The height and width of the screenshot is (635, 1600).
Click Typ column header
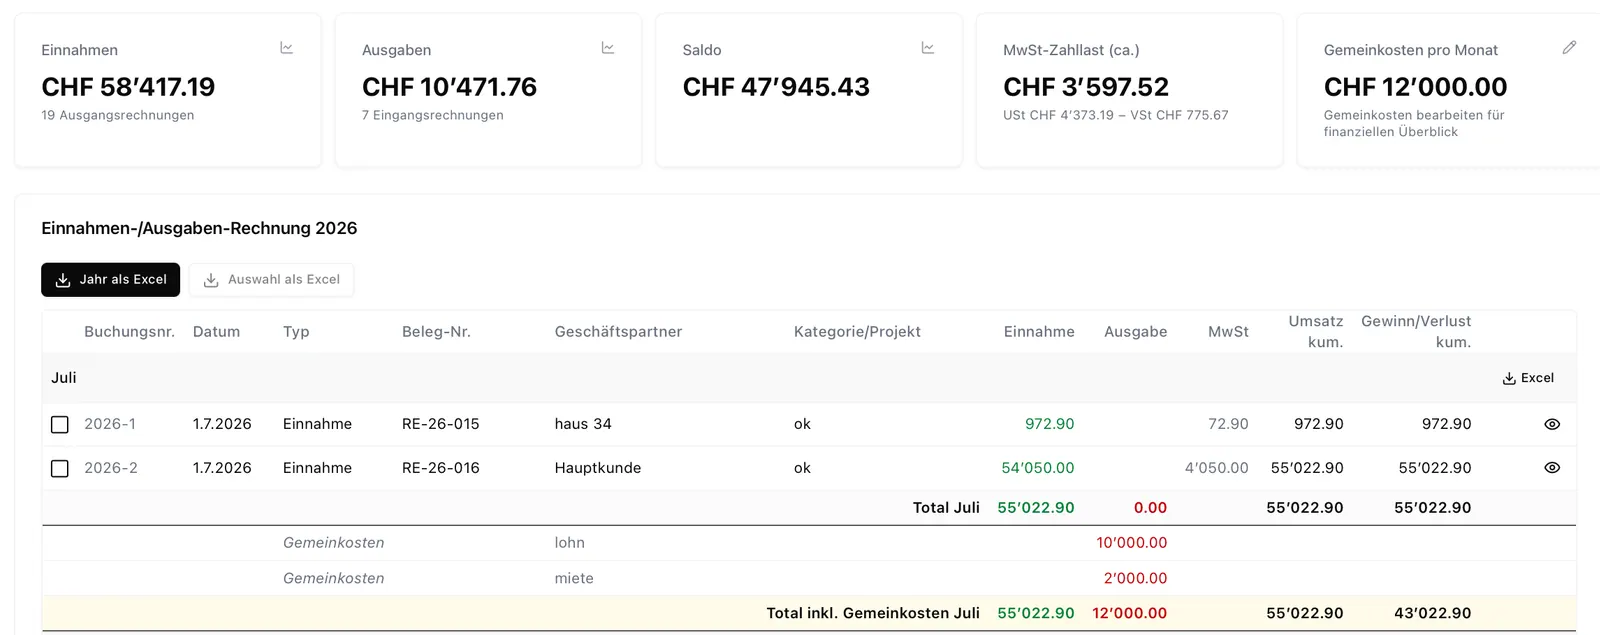point(296,332)
